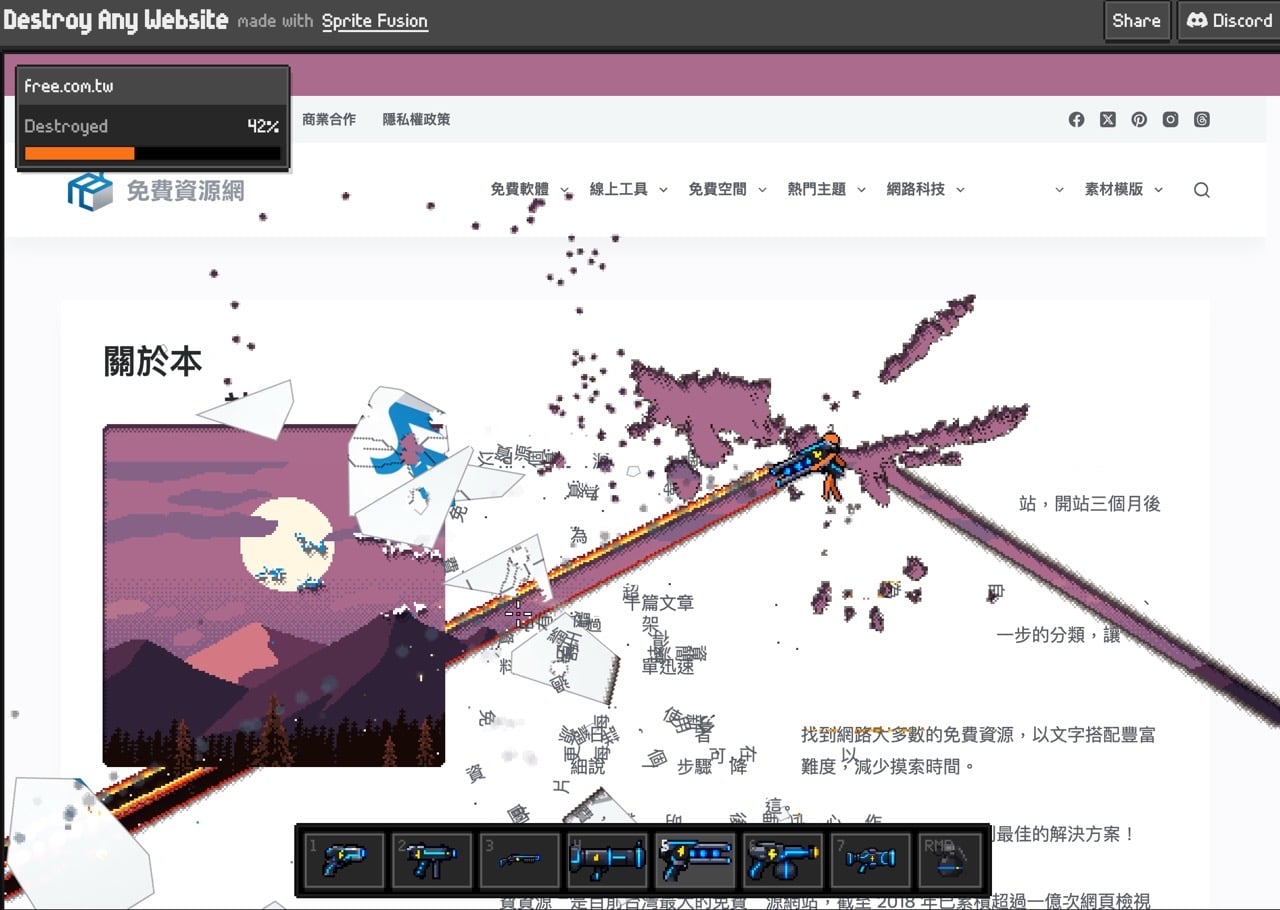Open the 免費空間 menu
This screenshot has height=910, width=1280.
717,189
